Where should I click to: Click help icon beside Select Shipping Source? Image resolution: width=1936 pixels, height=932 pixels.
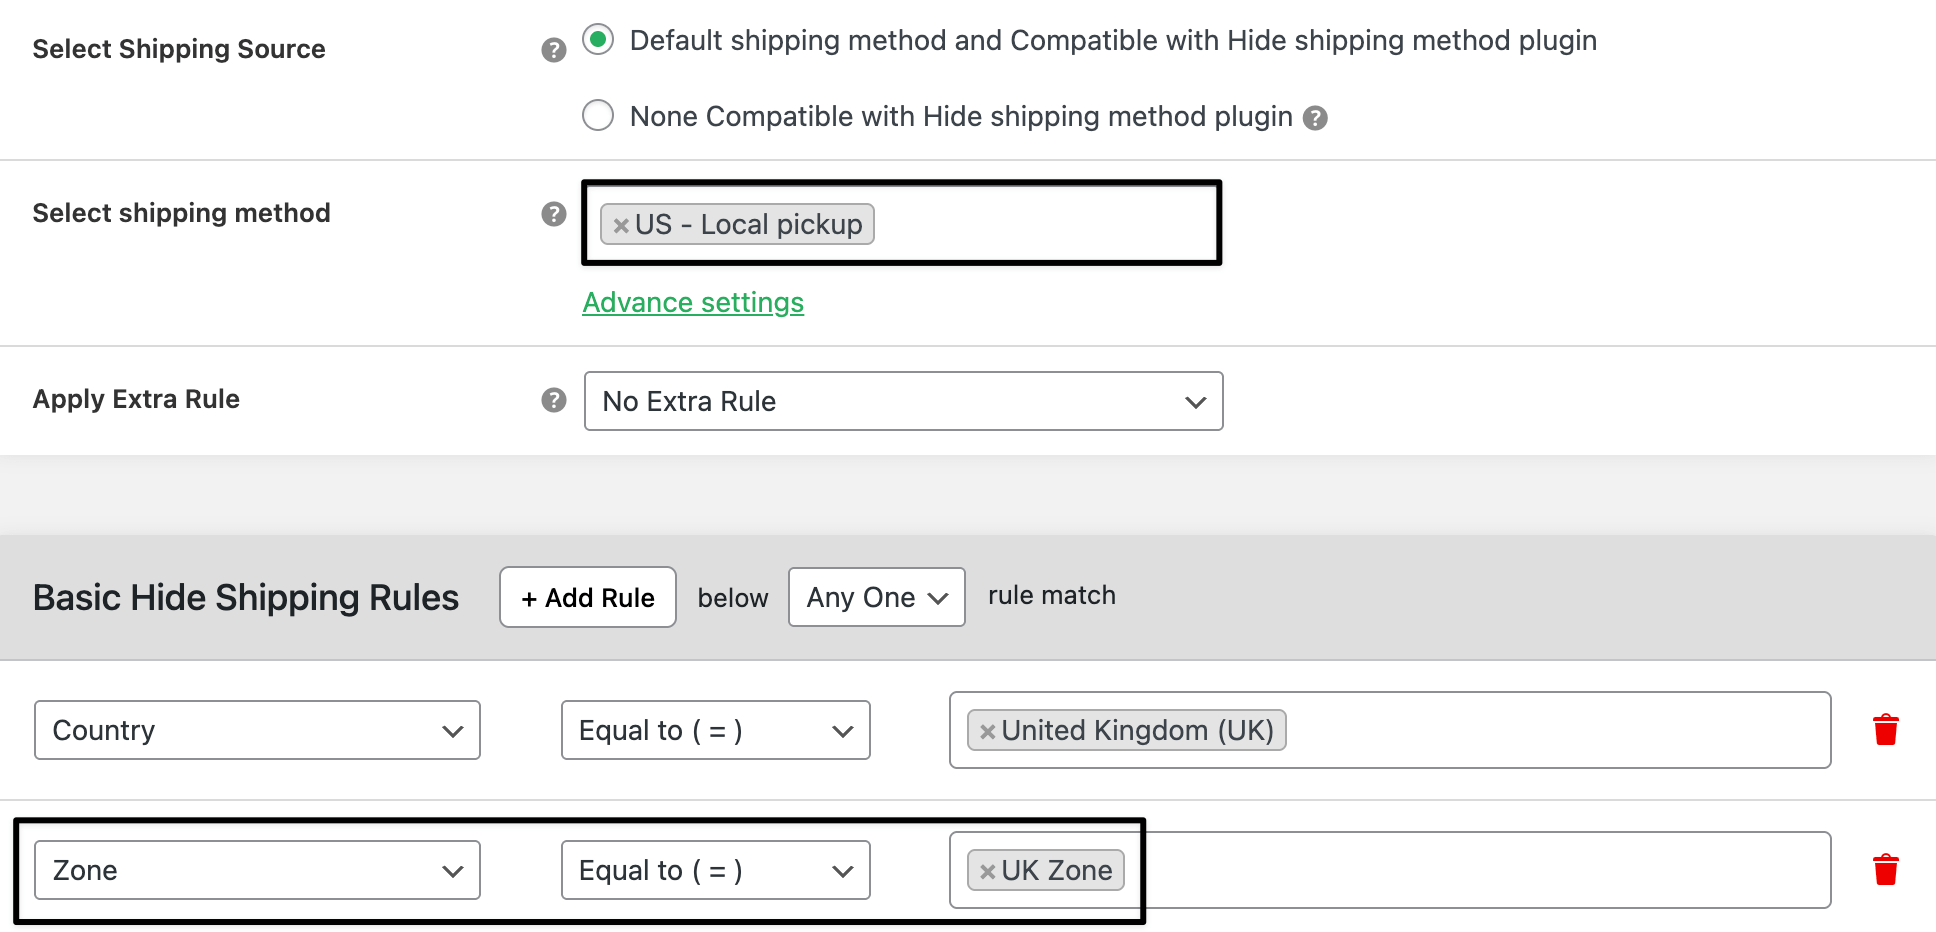click(x=554, y=50)
